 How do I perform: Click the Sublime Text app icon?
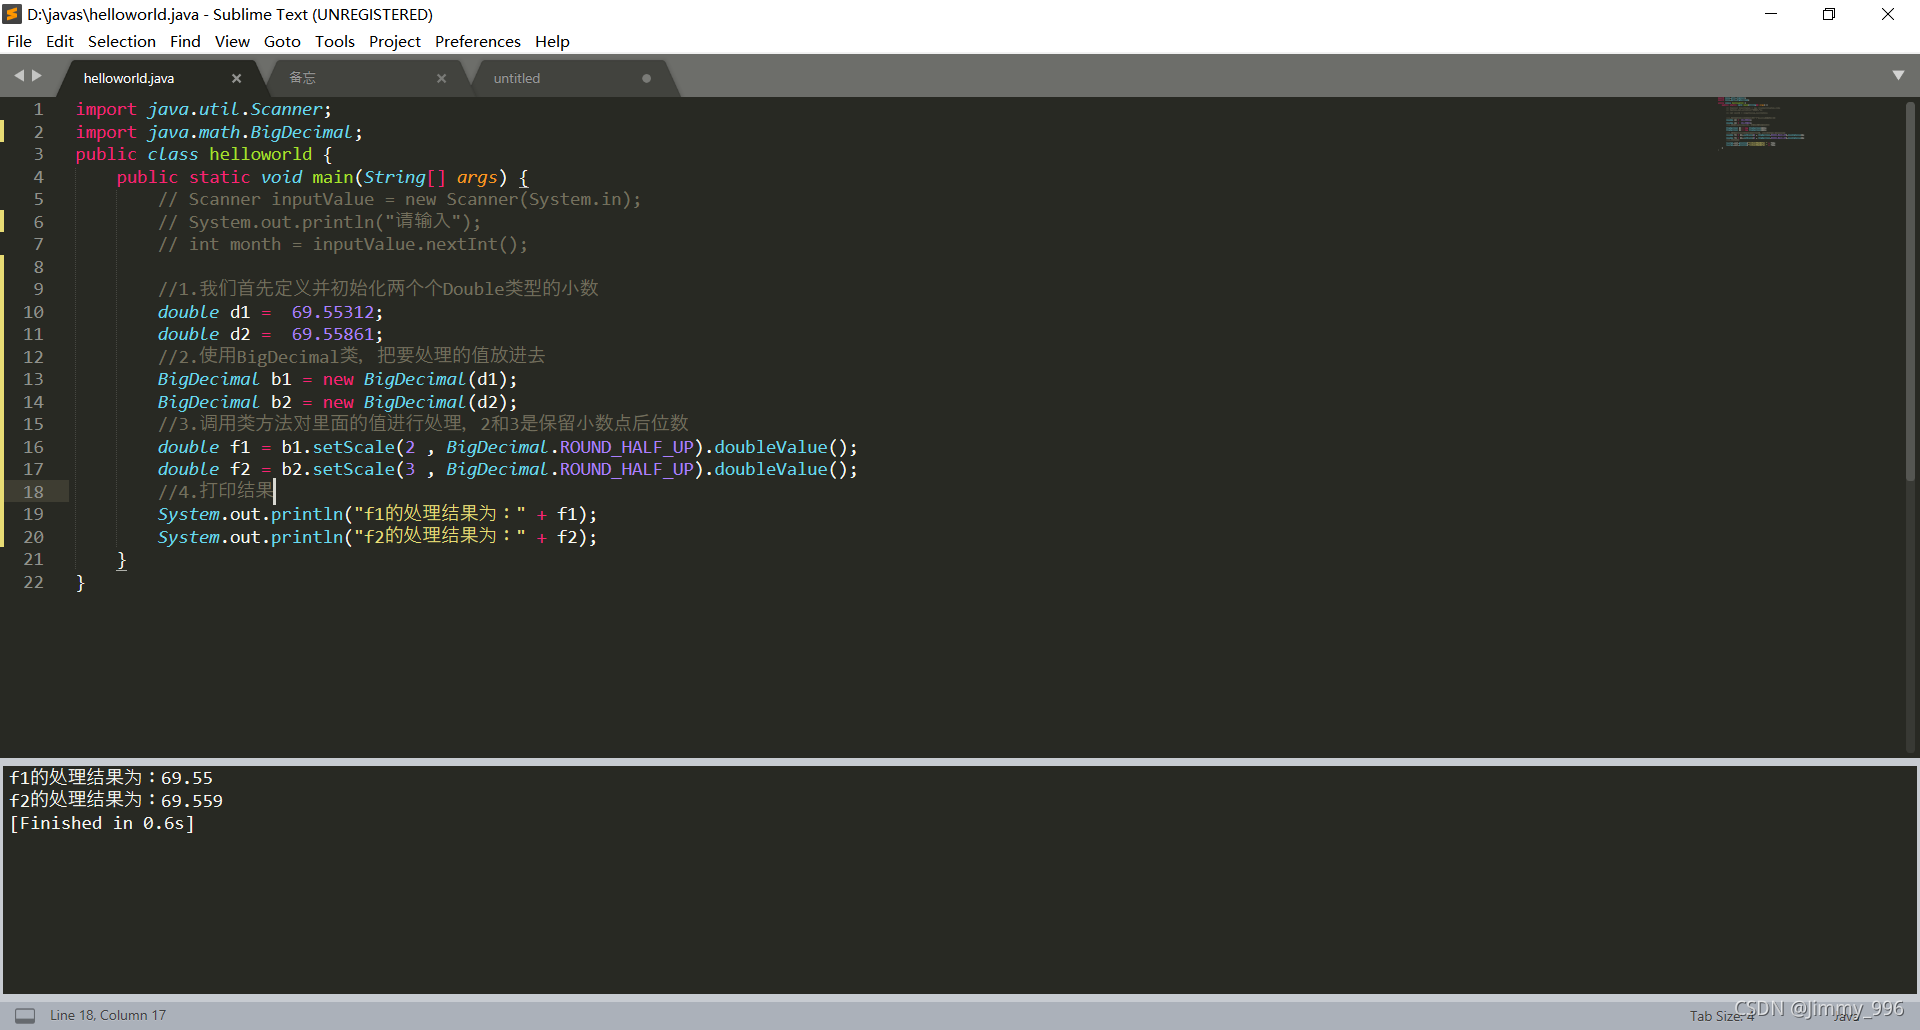click(x=12, y=14)
